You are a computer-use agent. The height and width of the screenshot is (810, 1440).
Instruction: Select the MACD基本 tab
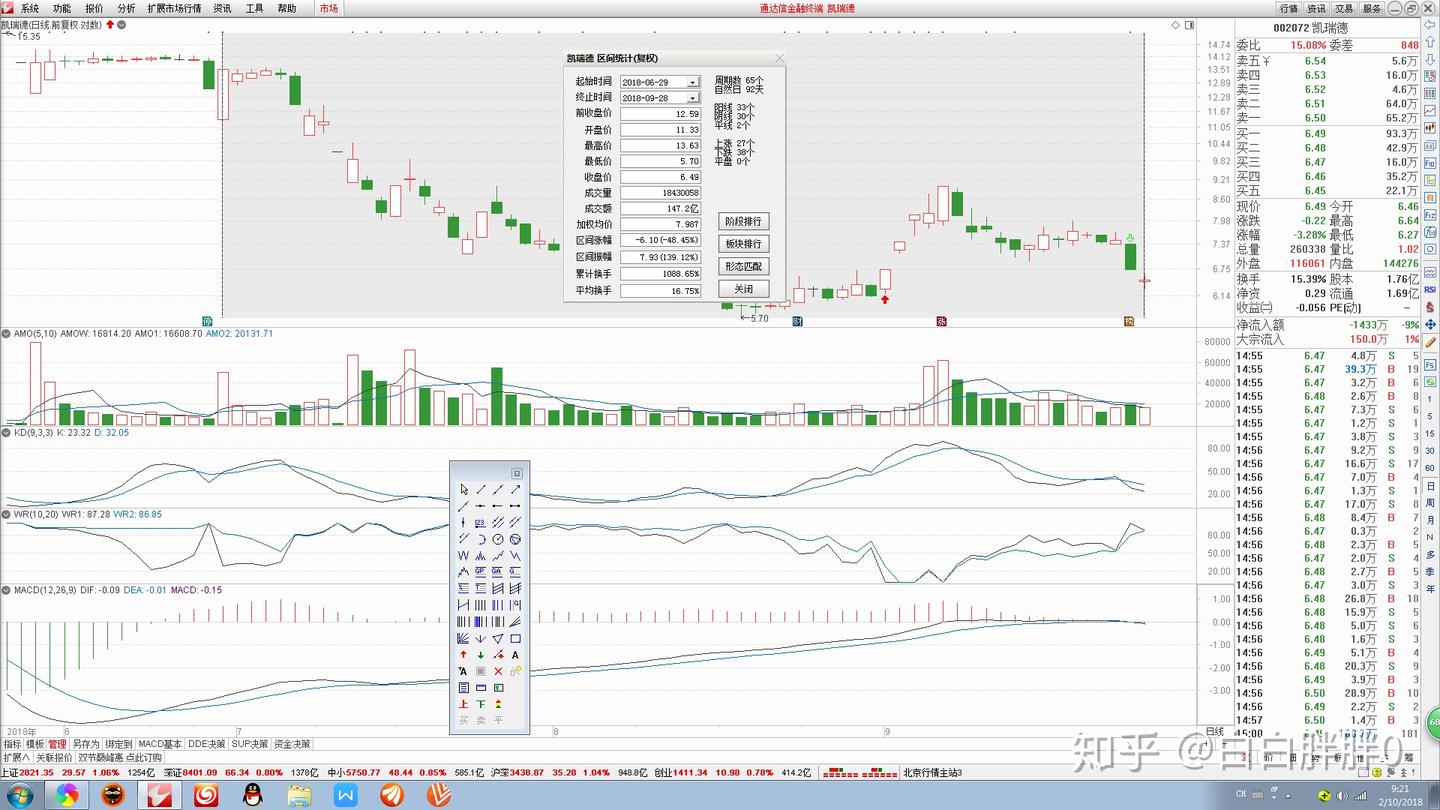click(160, 744)
